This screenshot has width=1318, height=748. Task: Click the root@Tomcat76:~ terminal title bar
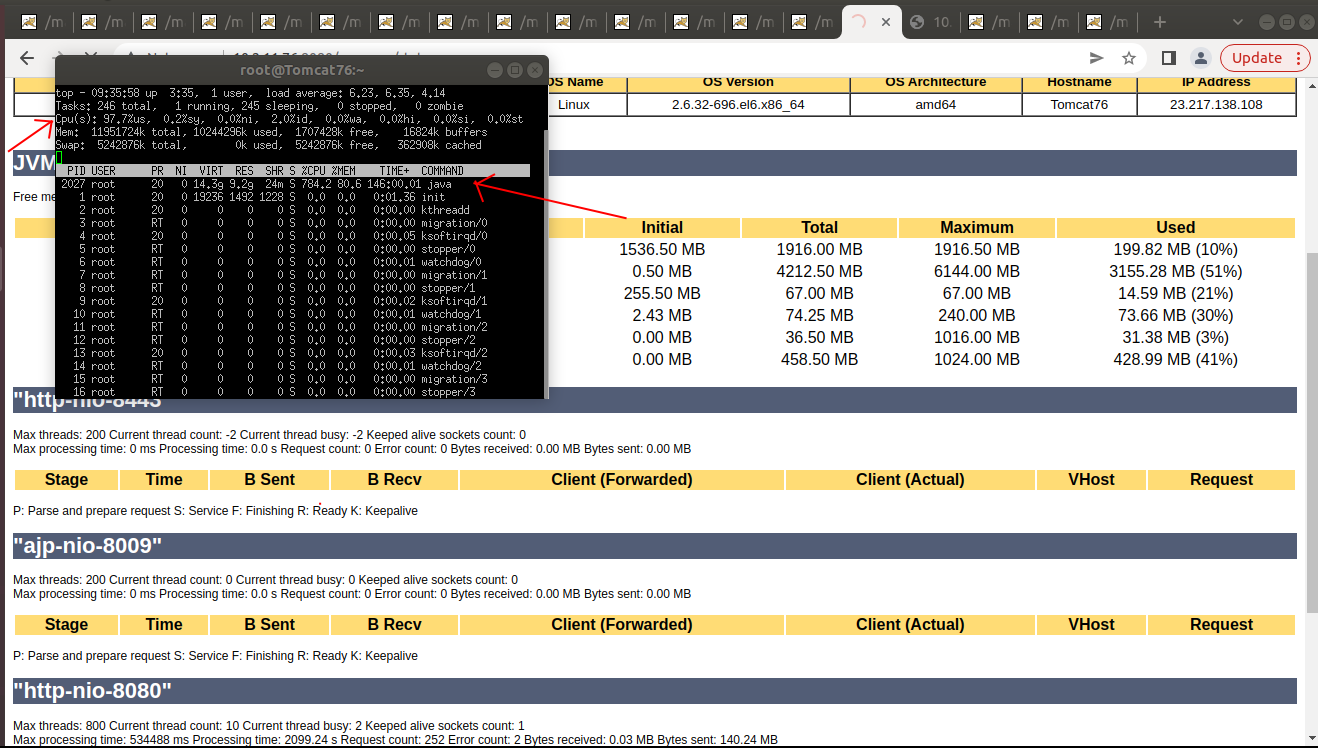coord(302,70)
